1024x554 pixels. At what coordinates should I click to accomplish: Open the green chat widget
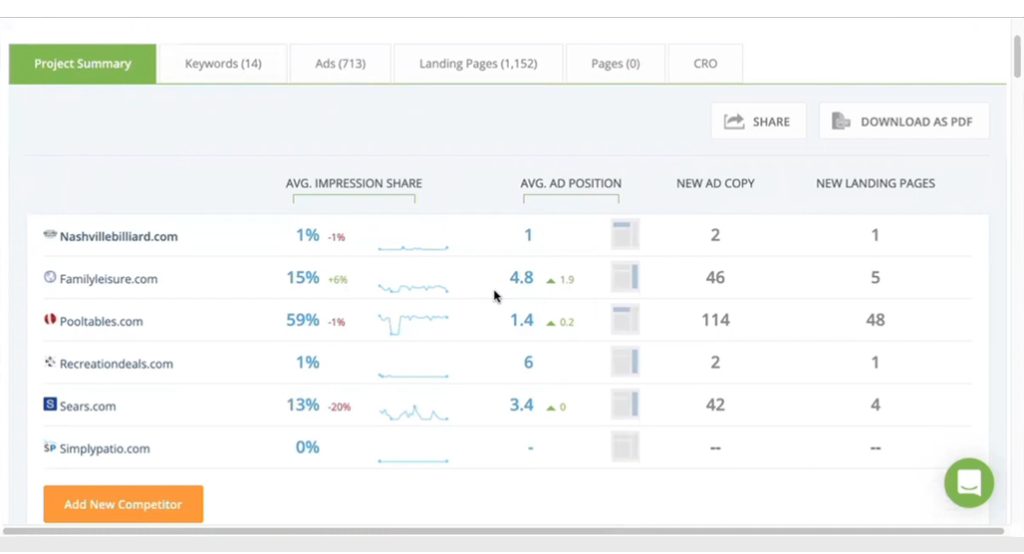[x=969, y=483]
